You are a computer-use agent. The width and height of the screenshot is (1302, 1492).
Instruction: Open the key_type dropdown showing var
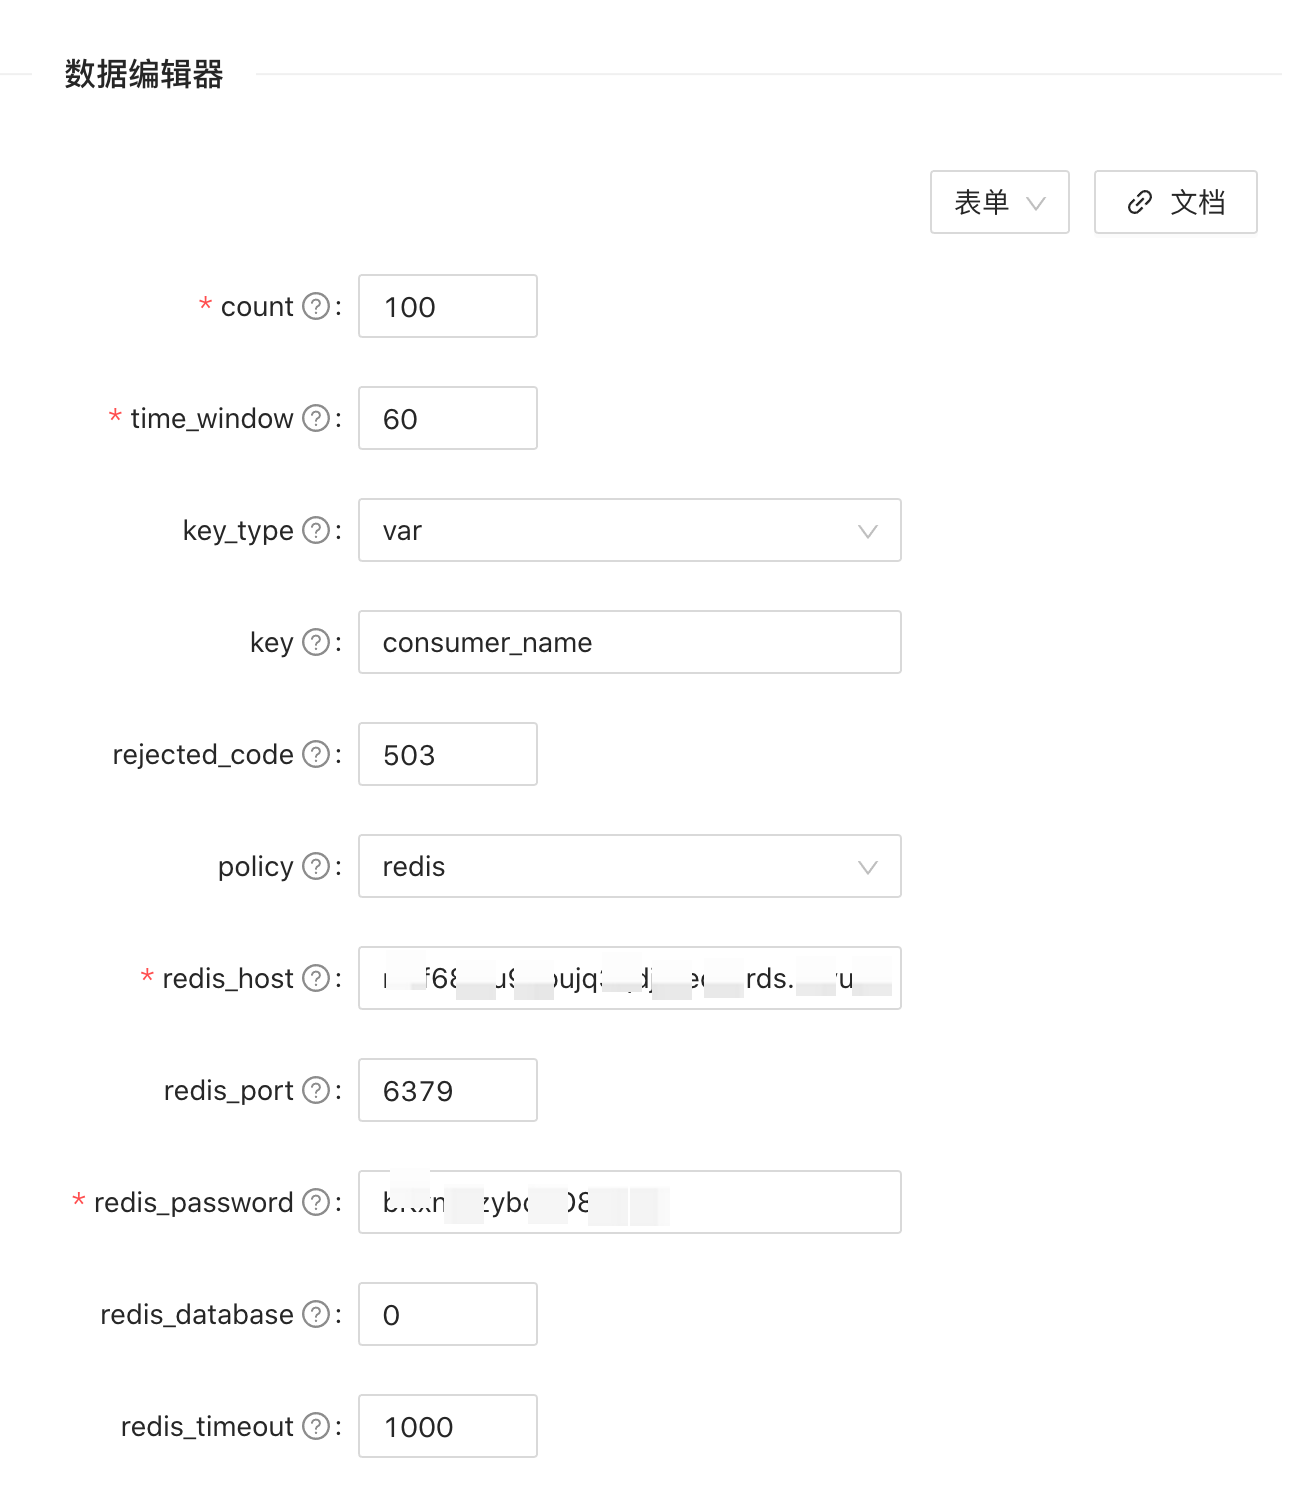(628, 531)
